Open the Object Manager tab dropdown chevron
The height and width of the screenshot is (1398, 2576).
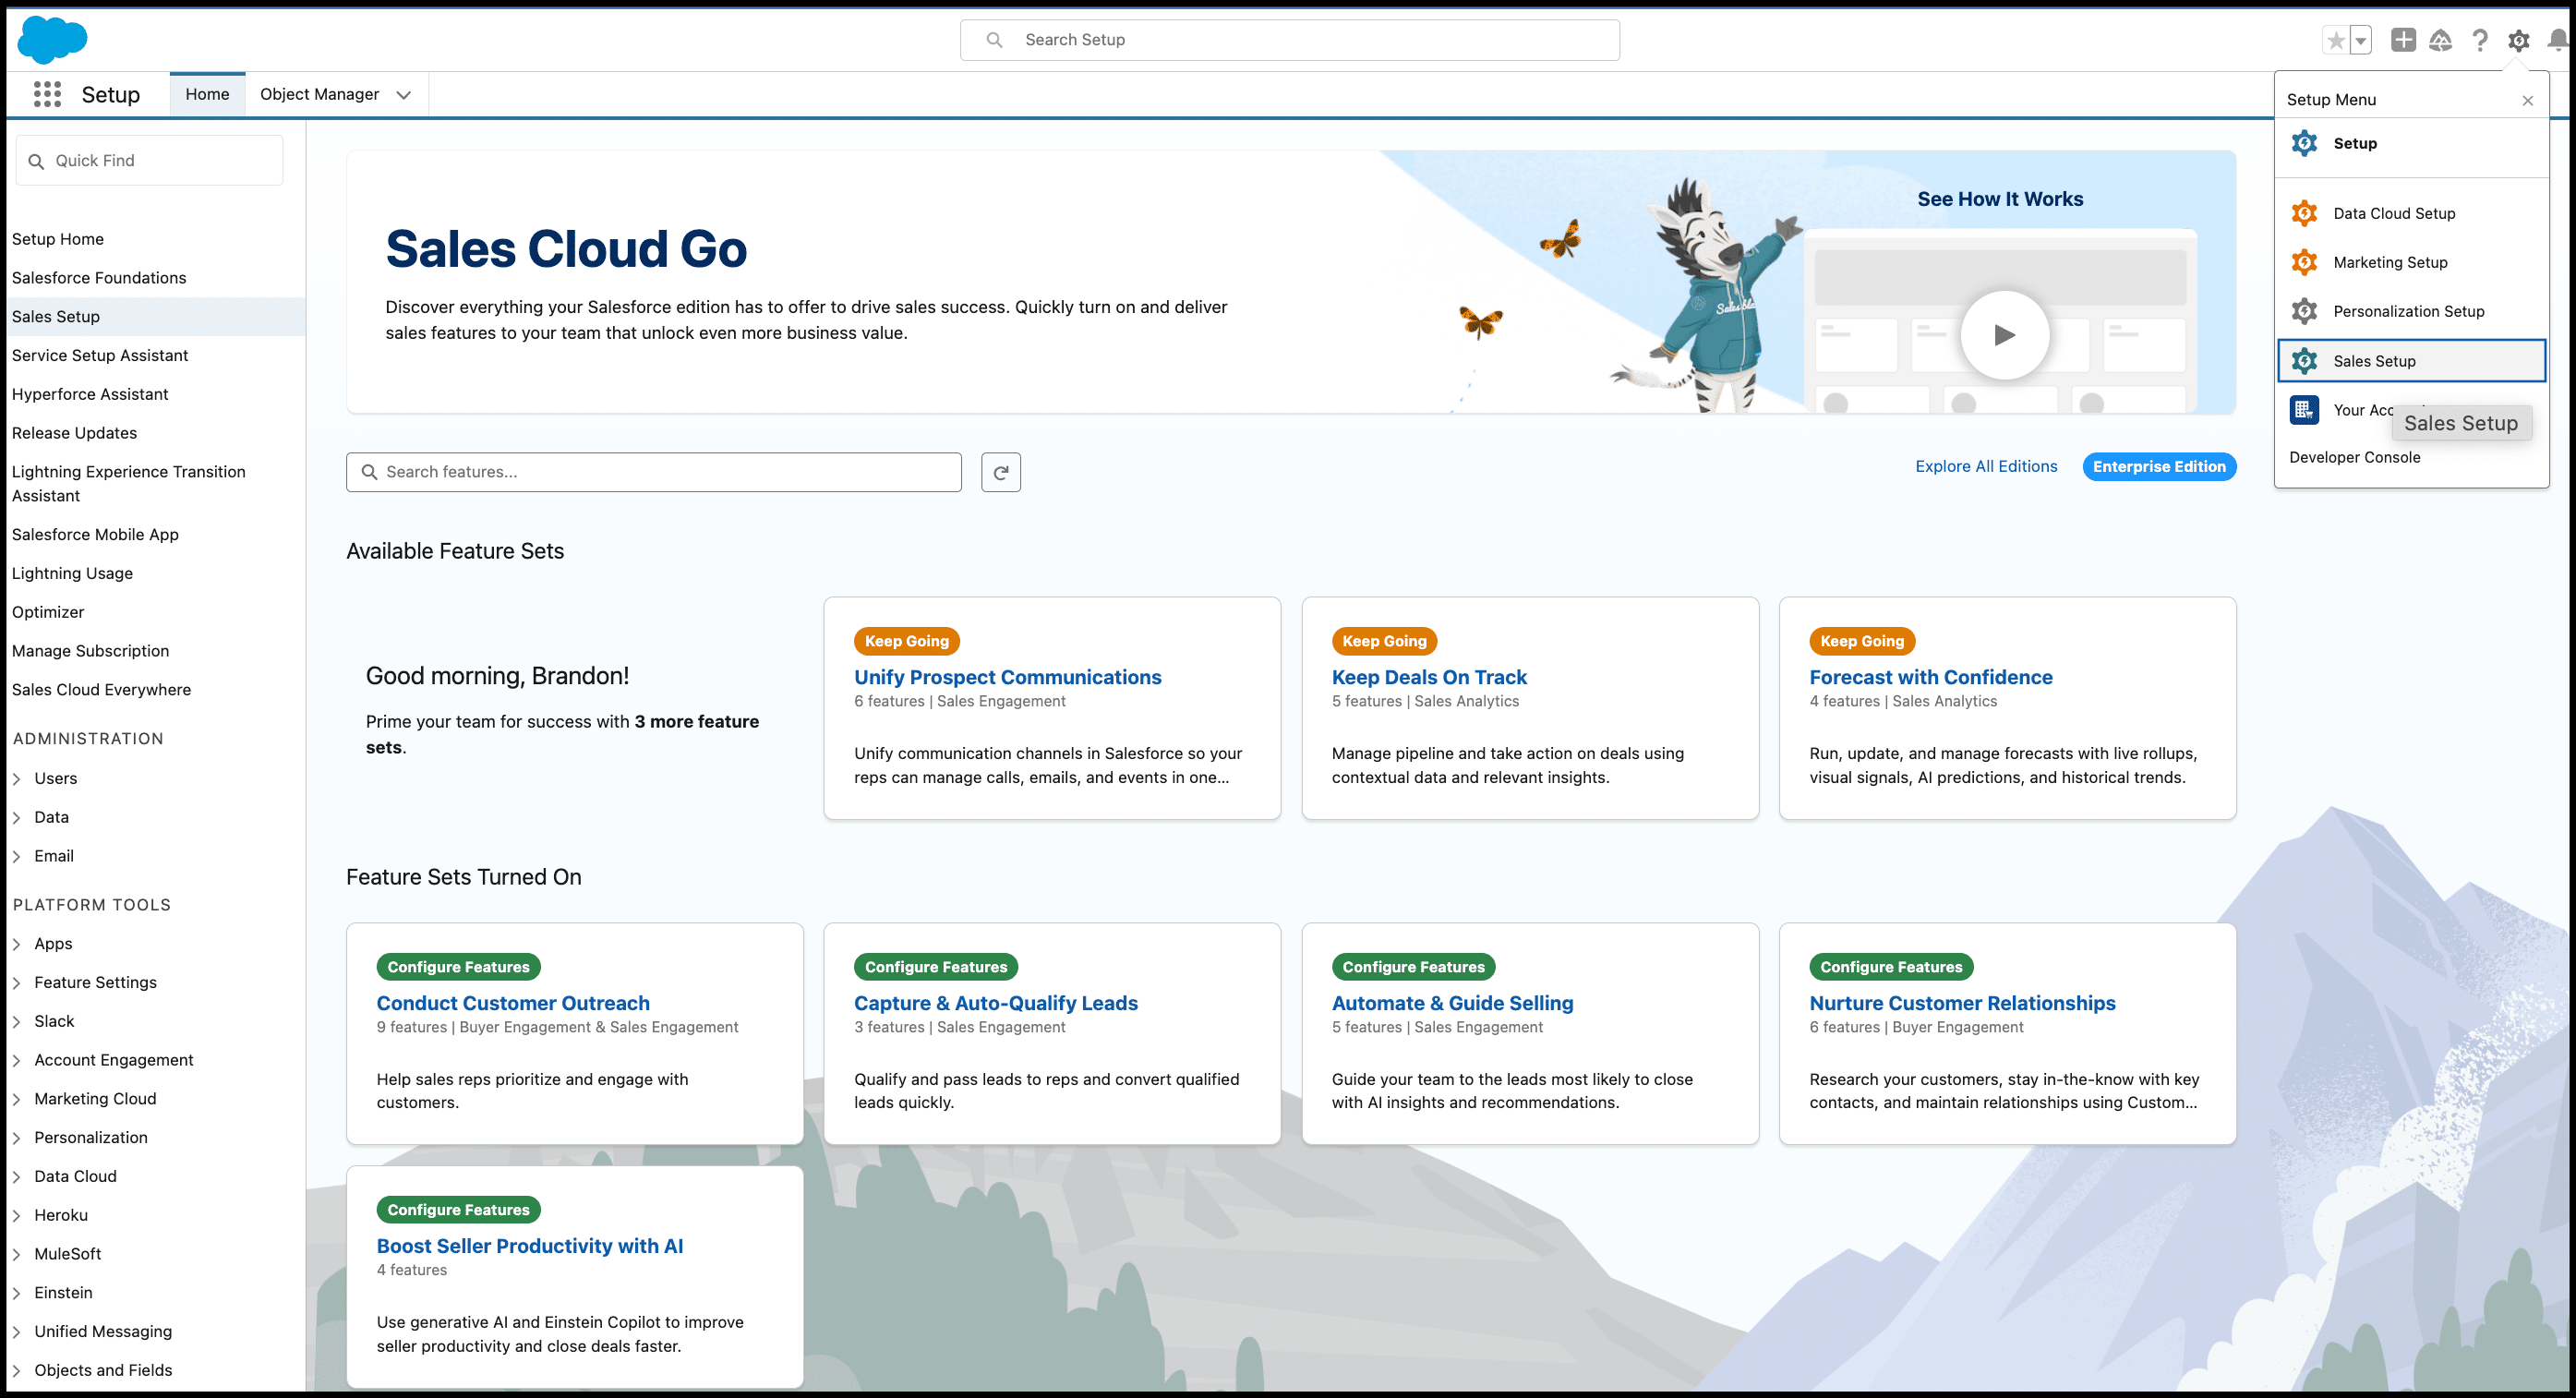coord(404,95)
